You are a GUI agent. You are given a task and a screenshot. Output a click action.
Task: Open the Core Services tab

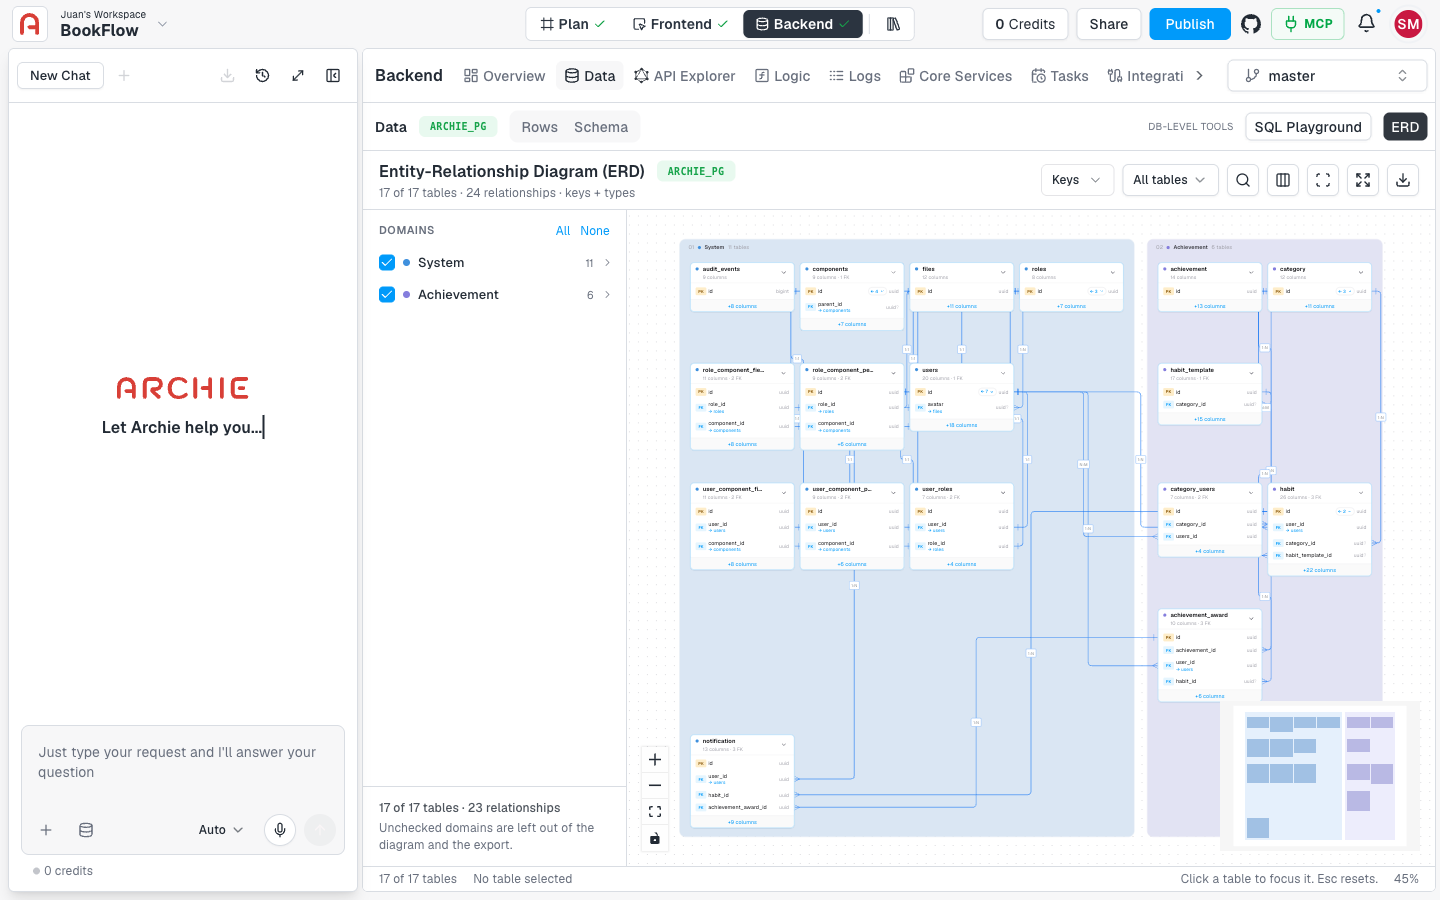pyautogui.click(x=955, y=76)
